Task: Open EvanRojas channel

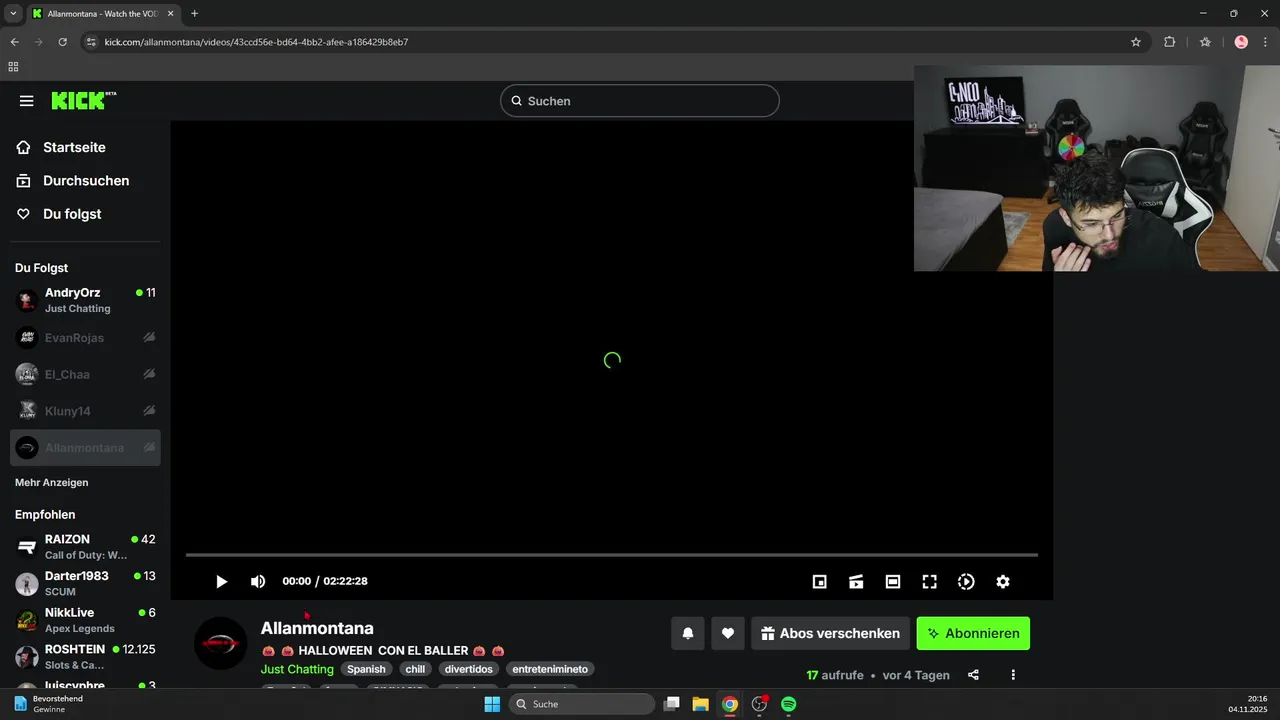Action: click(85, 338)
